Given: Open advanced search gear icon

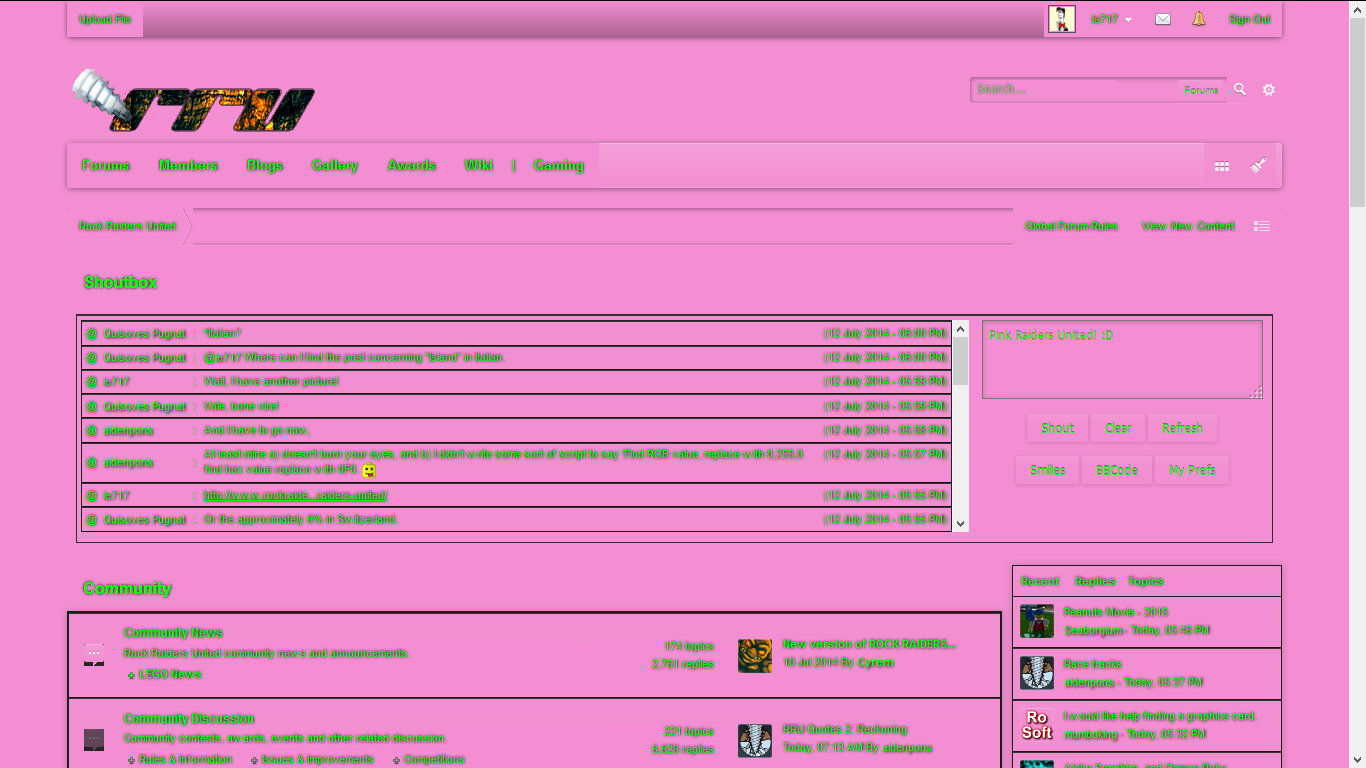Looking at the screenshot, I should click(x=1269, y=90).
